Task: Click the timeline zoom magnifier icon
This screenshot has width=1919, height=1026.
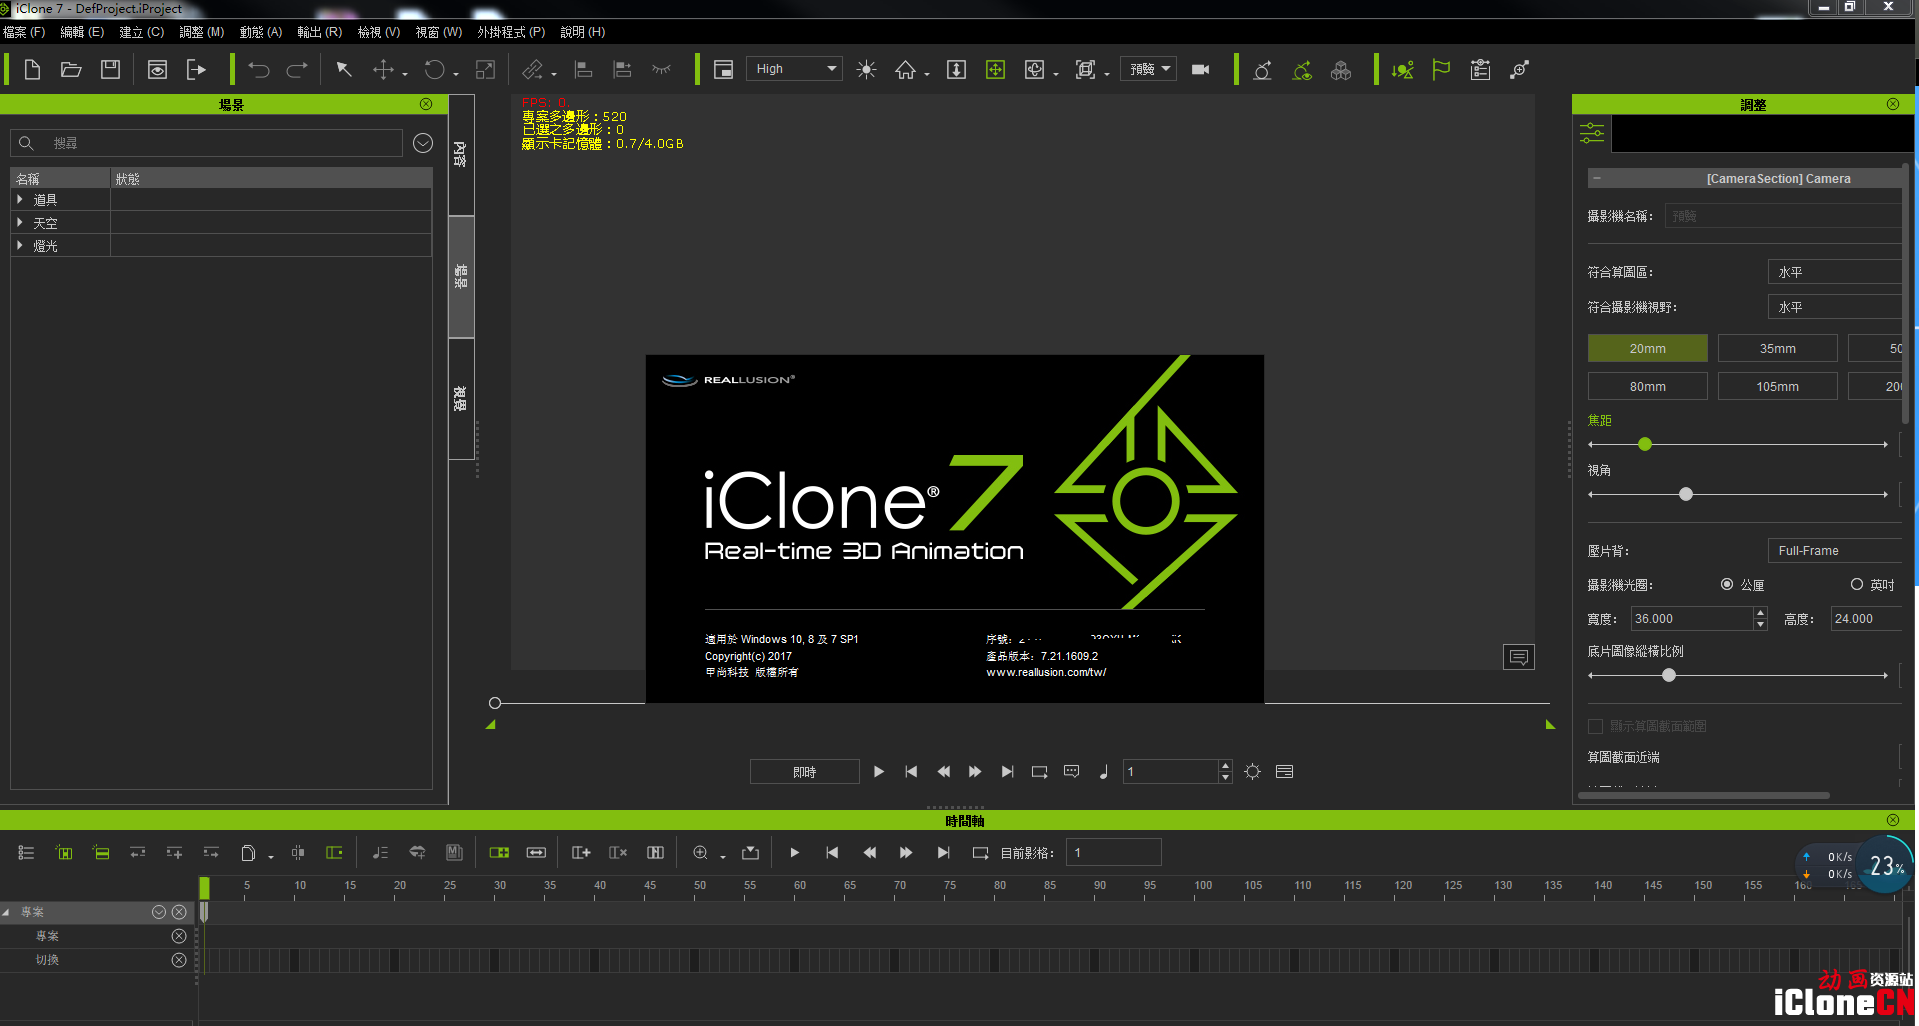Action: [700, 853]
